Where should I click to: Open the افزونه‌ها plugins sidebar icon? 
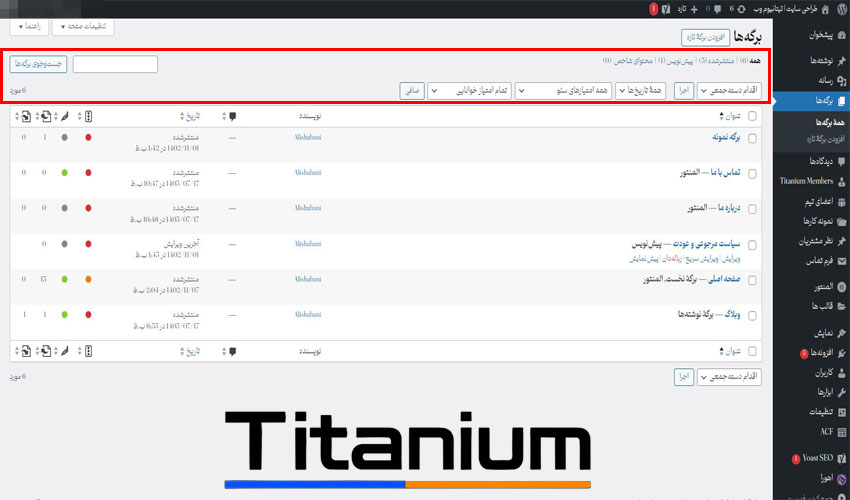click(x=841, y=354)
